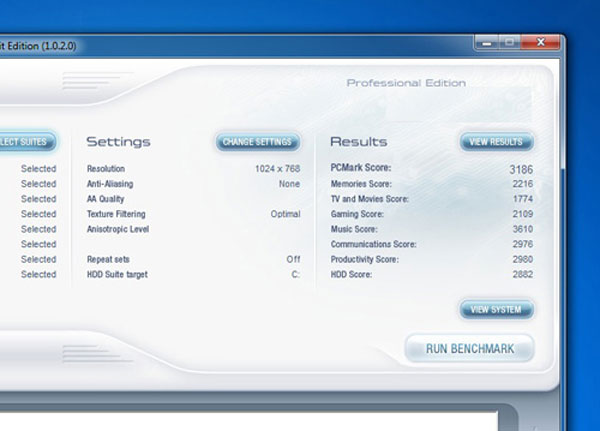Click the Texture Filtering label
This screenshot has height=431, width=600.
click(116, 214)
